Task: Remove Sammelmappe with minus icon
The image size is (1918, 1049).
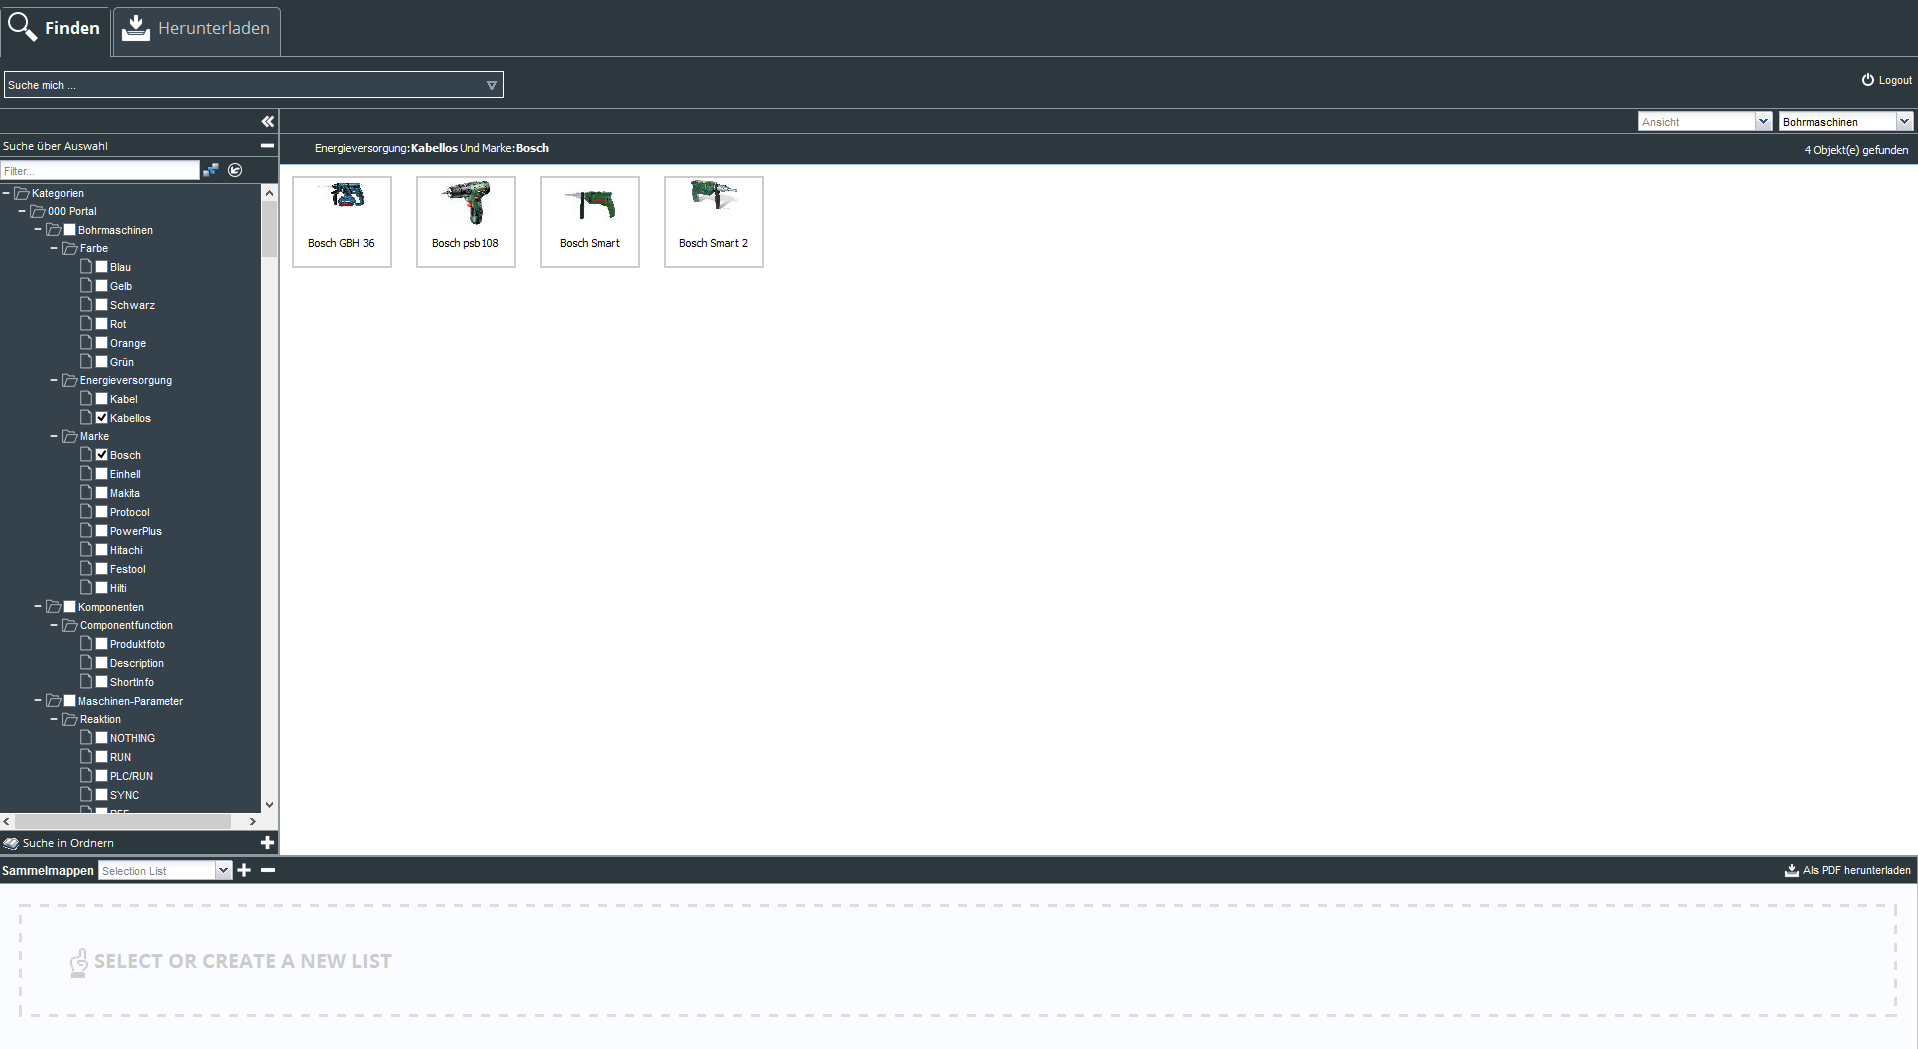Action: (x=268, y=870)
